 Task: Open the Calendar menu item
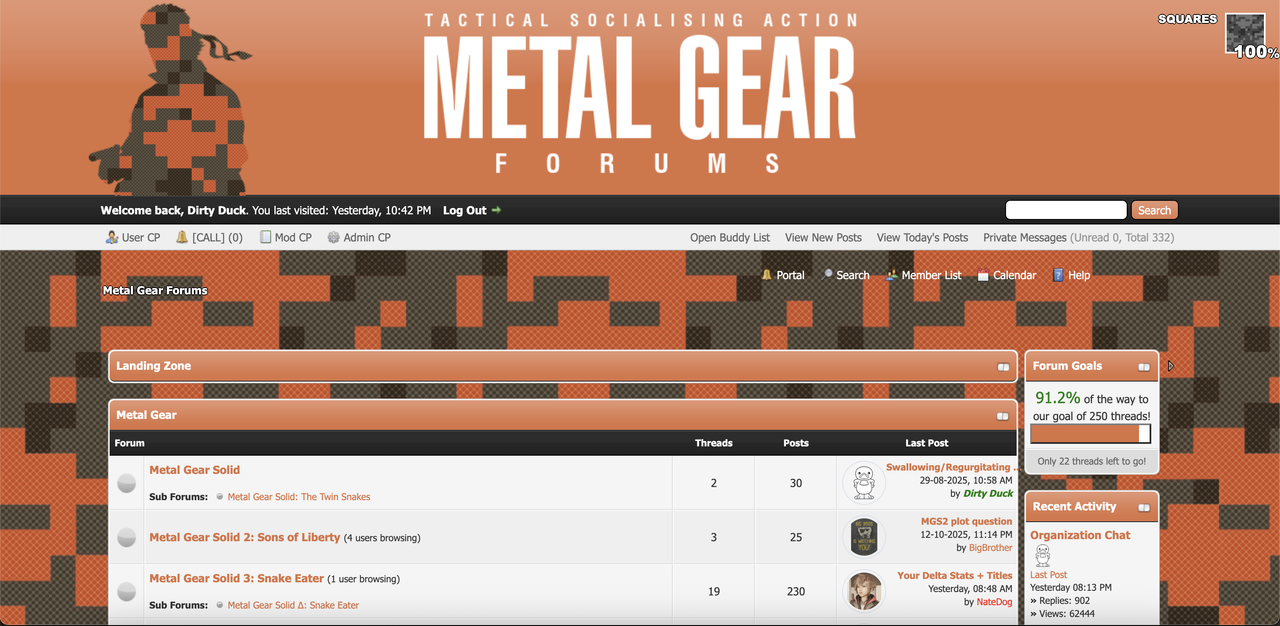(1014, 275)
